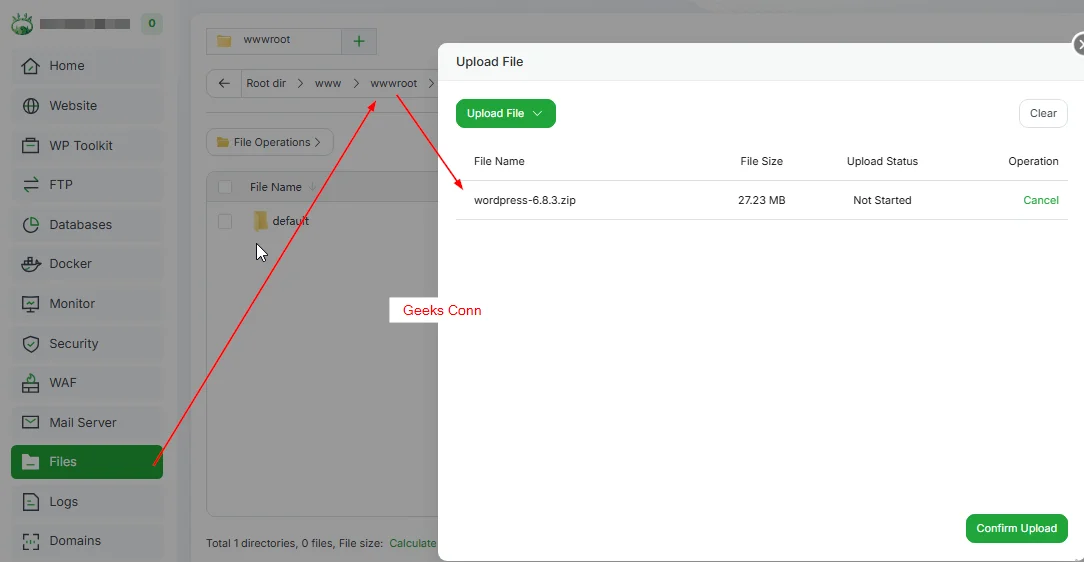The width and height of the screenshot is (1084, 562).
Task: Toggle the select-all files checkbox
Action: [225, 187]
